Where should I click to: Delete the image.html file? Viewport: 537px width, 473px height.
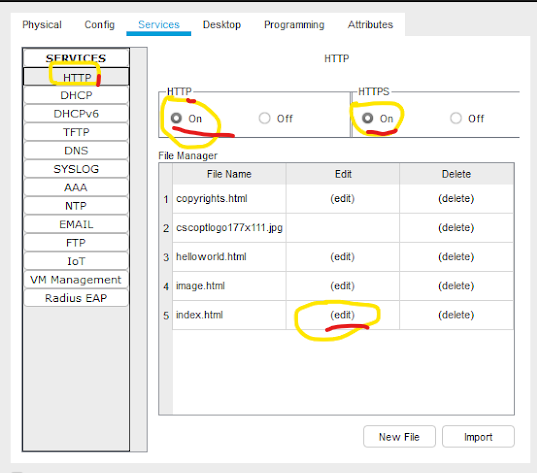456,286
